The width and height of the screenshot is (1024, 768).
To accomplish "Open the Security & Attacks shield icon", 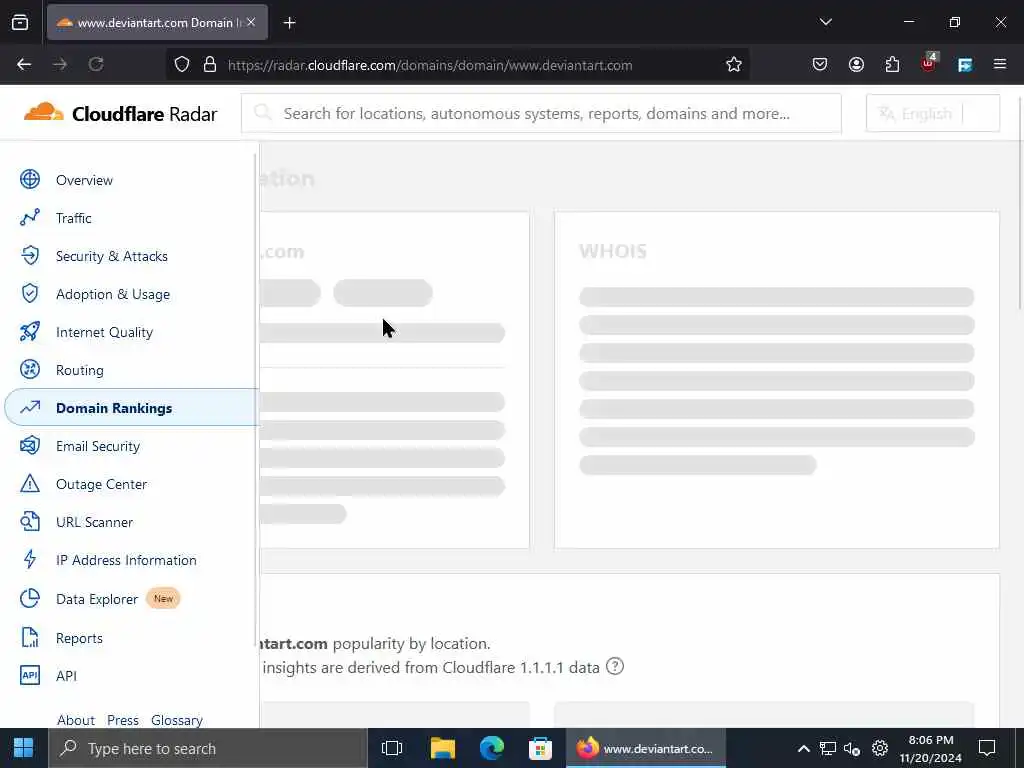I will tap(29, 255).
